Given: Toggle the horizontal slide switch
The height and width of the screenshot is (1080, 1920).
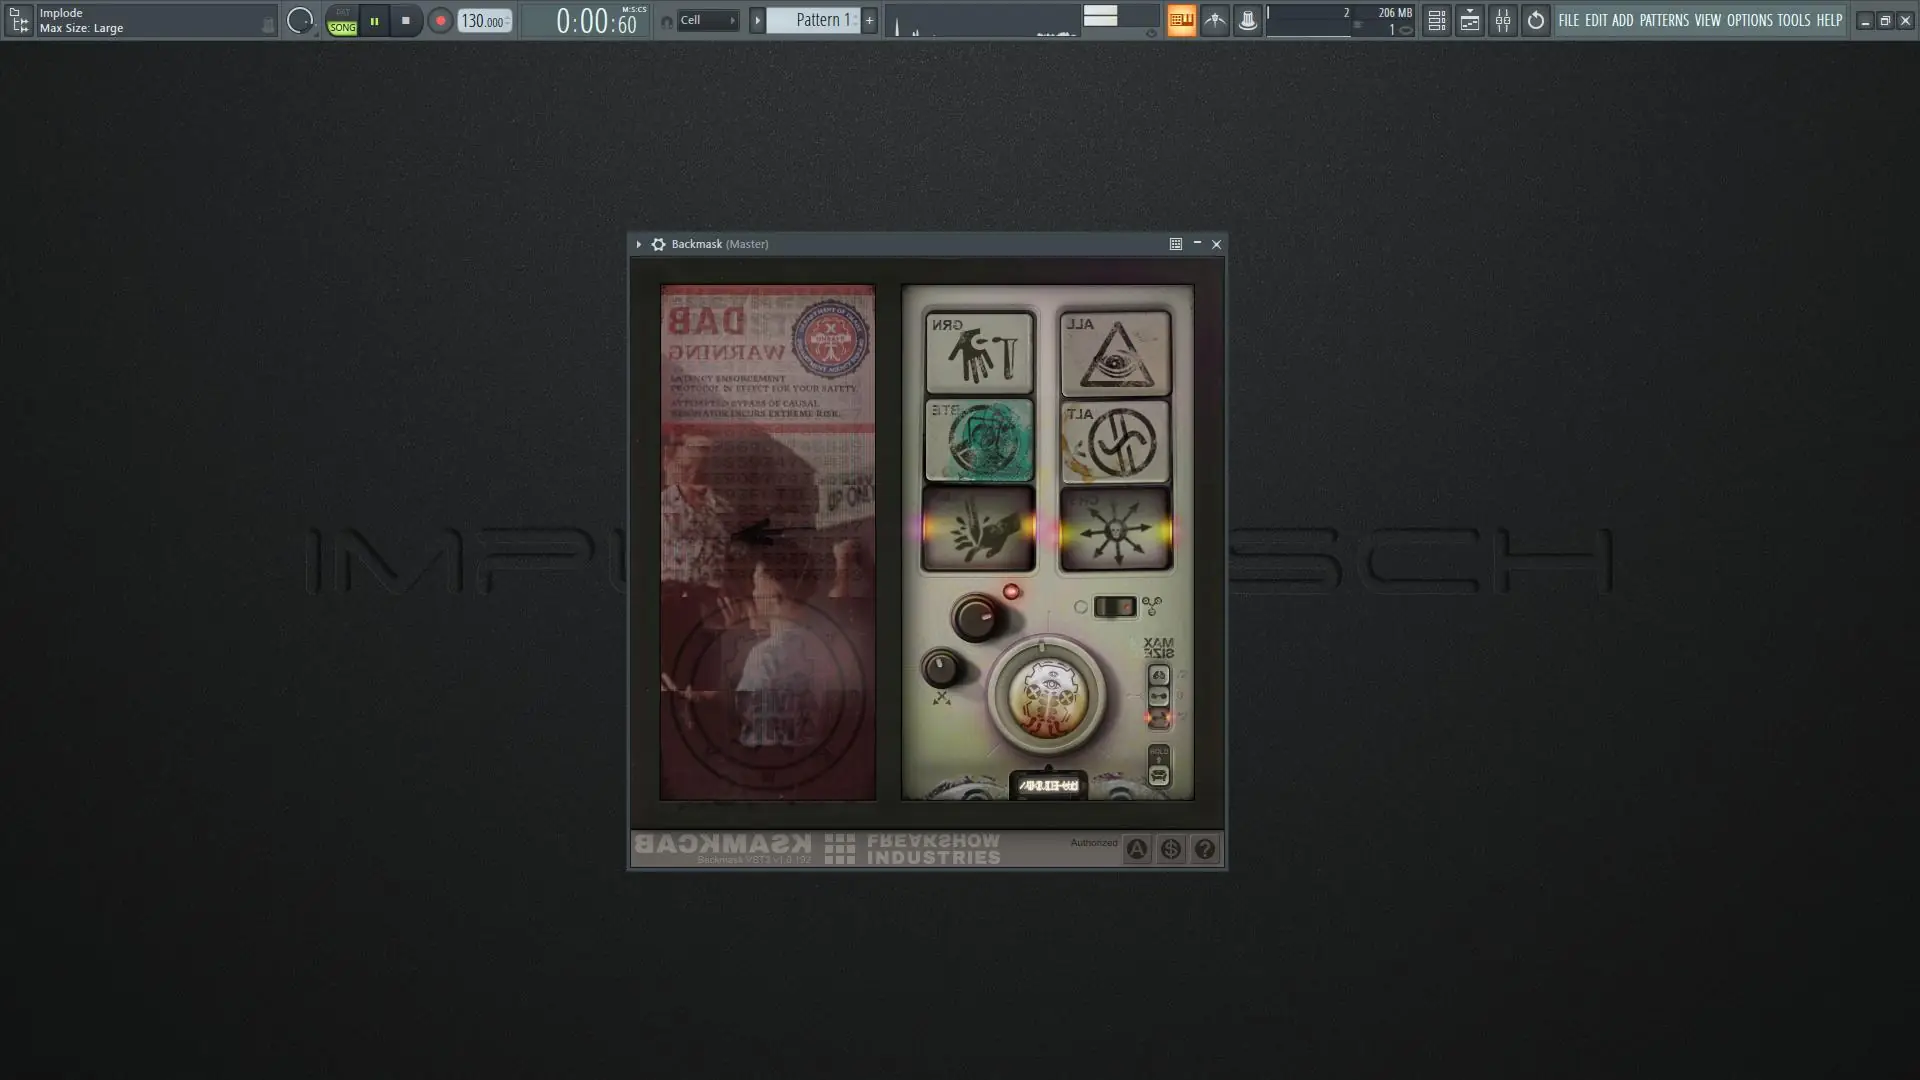Looking at the screenshot, I should coord(1114,607).
